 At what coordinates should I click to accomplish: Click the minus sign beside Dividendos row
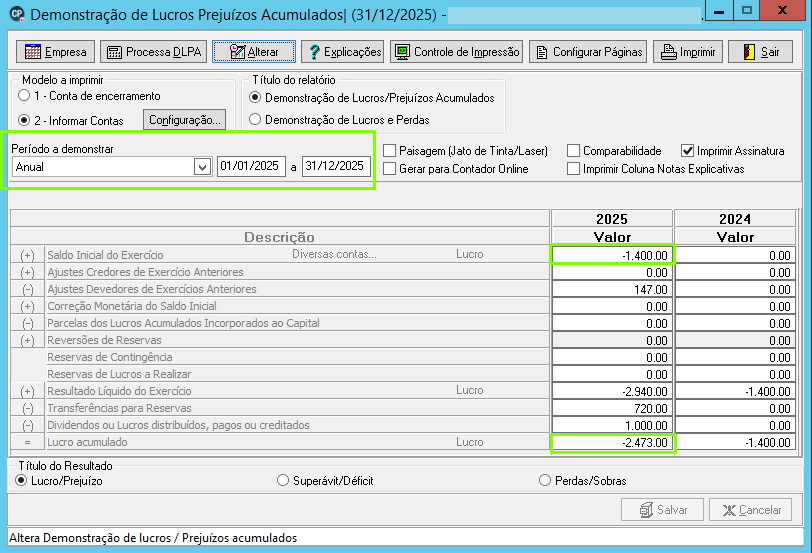pyautogui.click(x=27, y=426)
